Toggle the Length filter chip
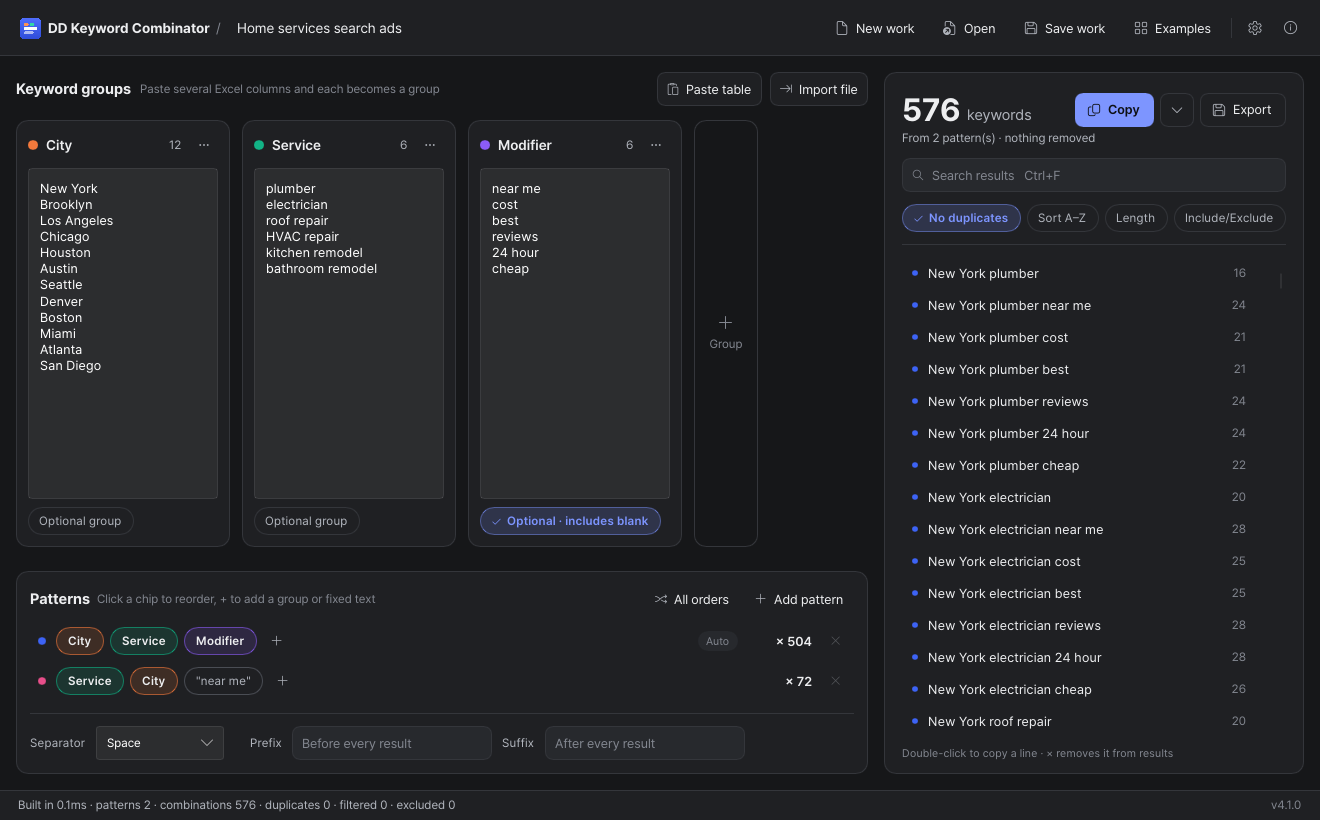The image size is (1320, 820). 1135,218
